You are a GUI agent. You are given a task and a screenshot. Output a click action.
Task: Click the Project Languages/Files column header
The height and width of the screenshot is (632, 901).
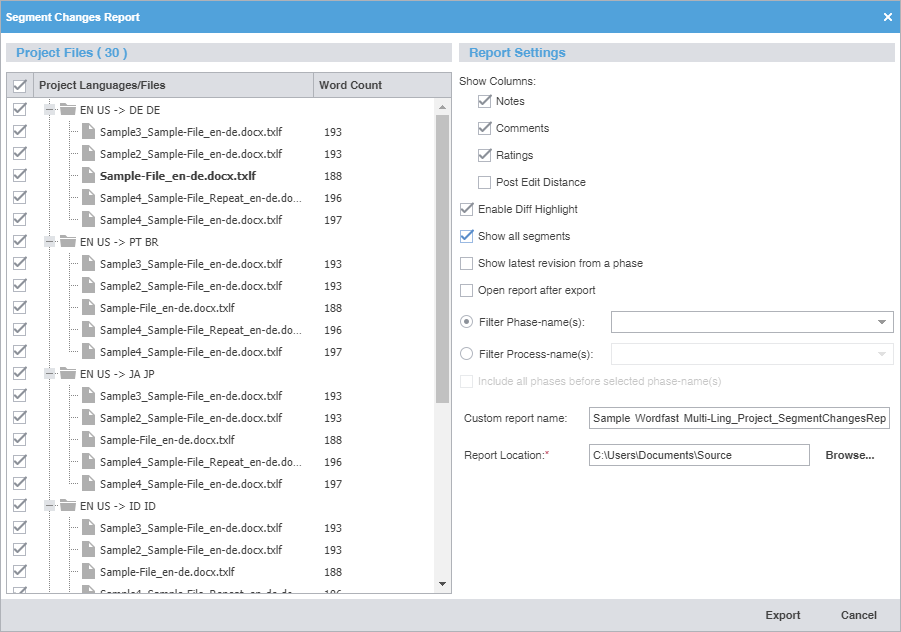click(172, 85)
